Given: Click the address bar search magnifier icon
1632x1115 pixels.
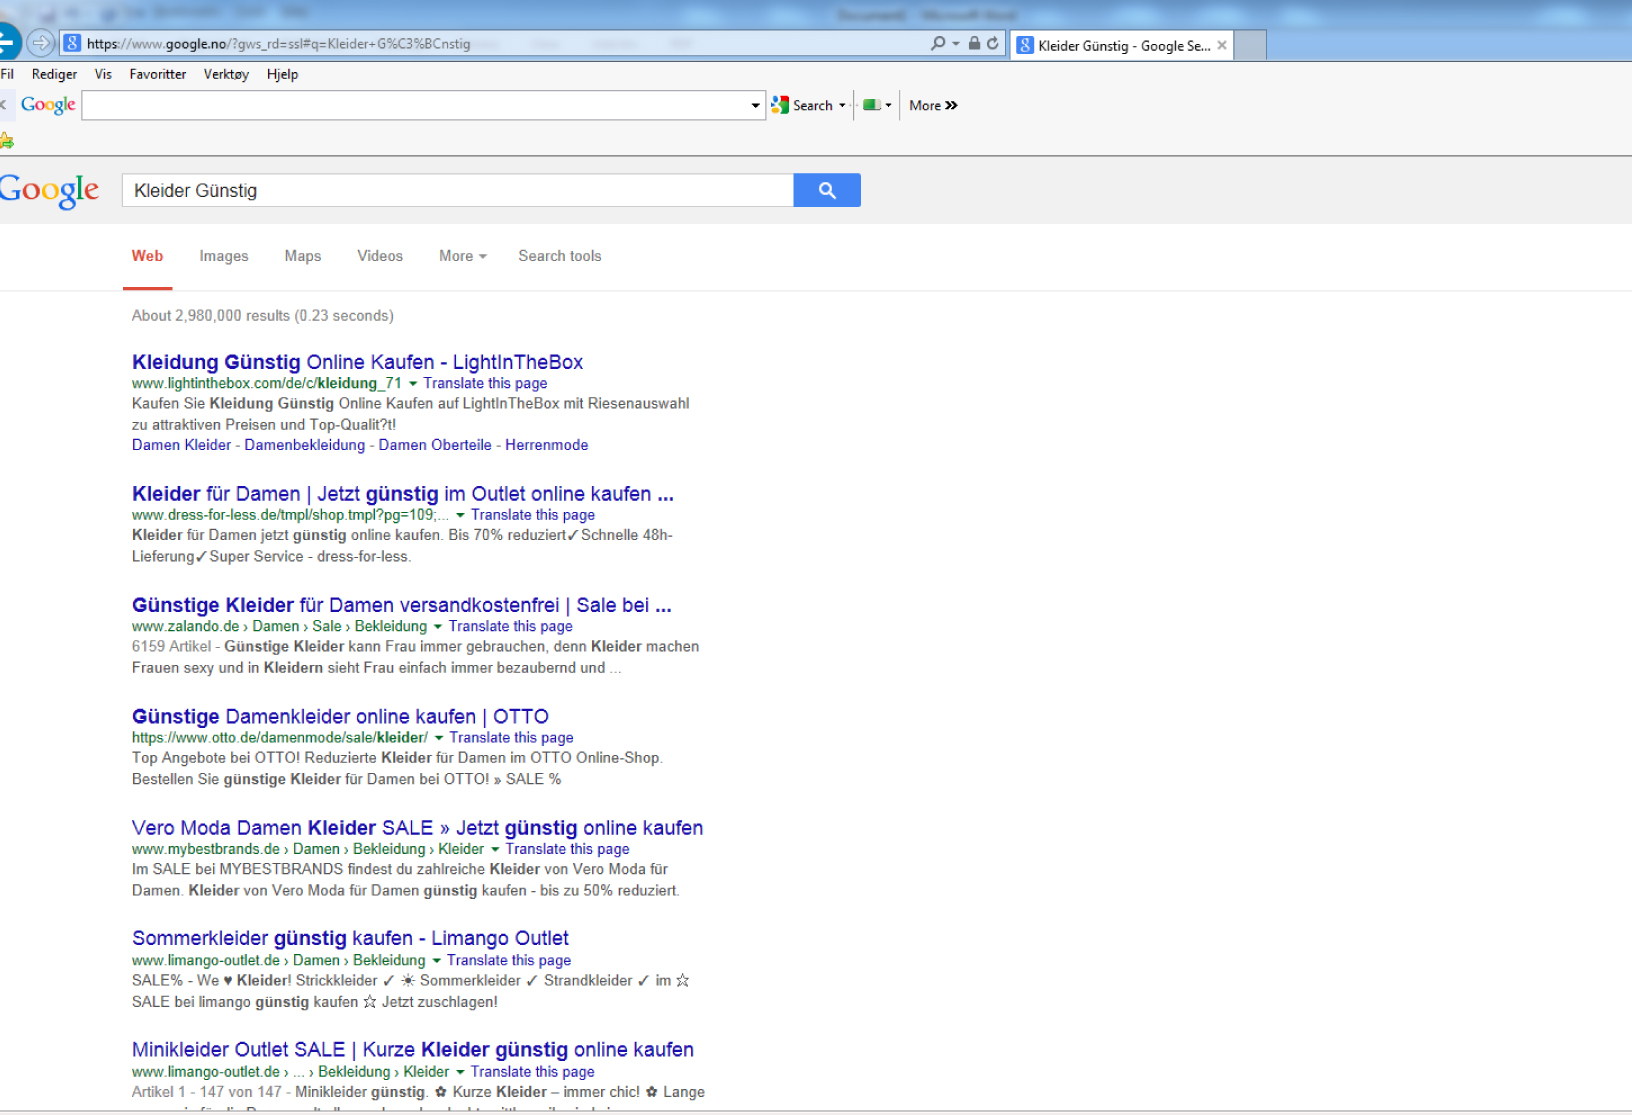Looking at the screenshot, I should [937, 43].
